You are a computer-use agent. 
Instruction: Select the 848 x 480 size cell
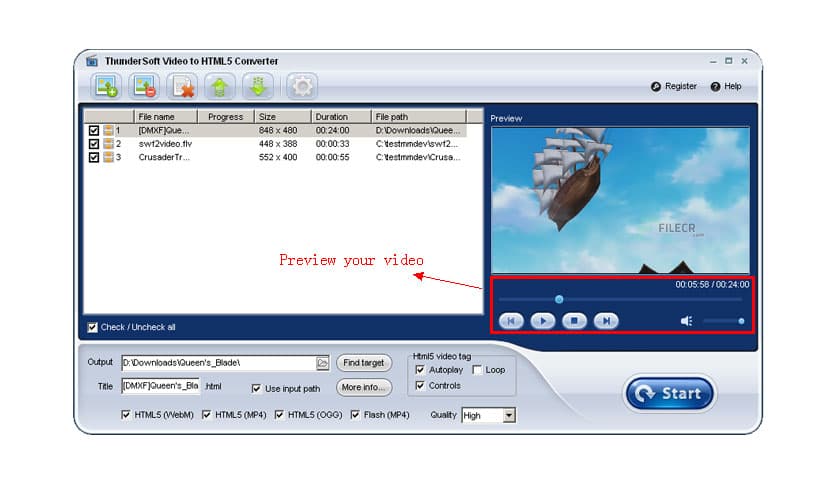coord(278,131)
